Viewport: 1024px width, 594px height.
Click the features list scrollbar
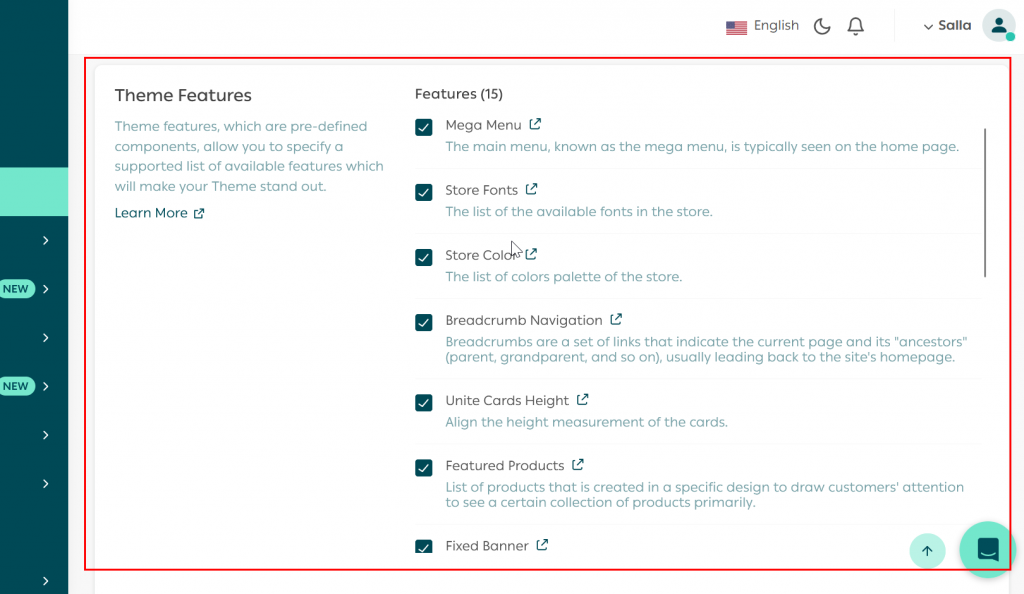tap(985, 202)
